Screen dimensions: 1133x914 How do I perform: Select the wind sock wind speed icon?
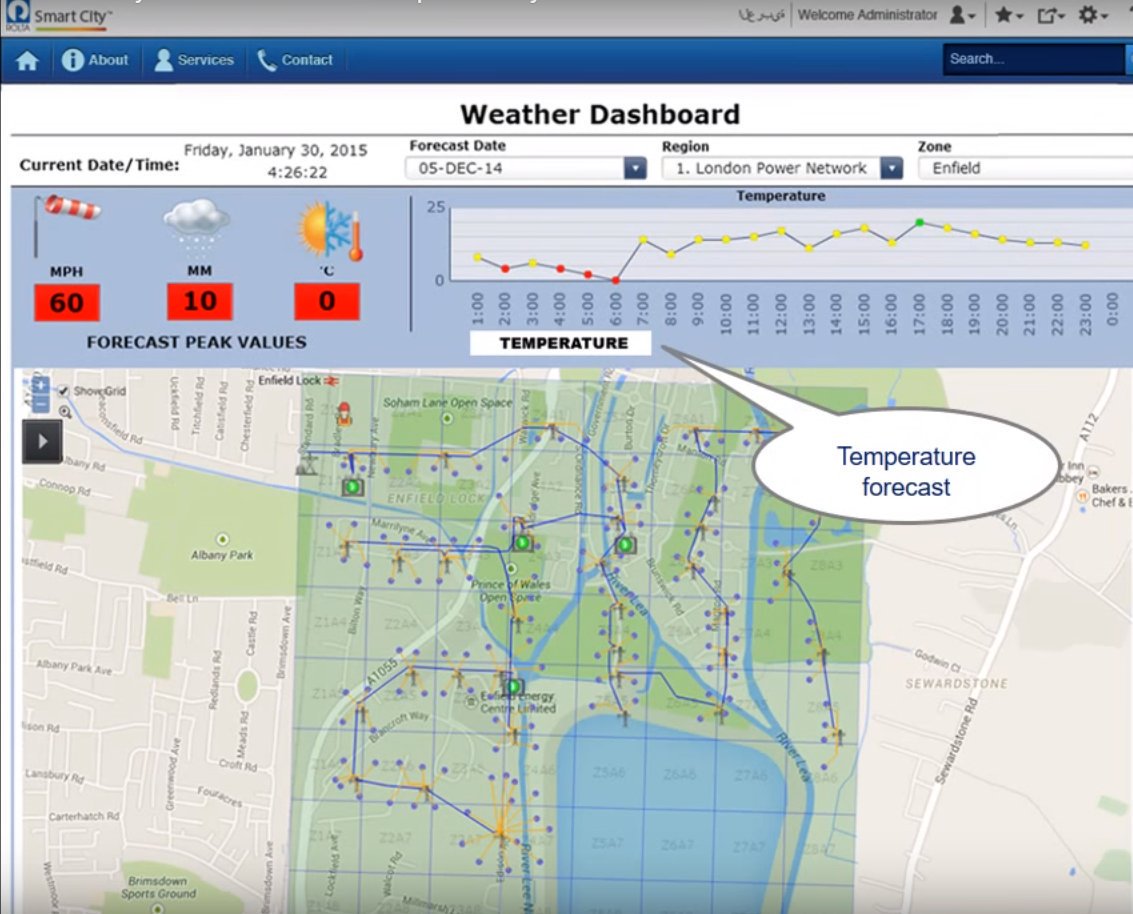click(x=66, y=224)
